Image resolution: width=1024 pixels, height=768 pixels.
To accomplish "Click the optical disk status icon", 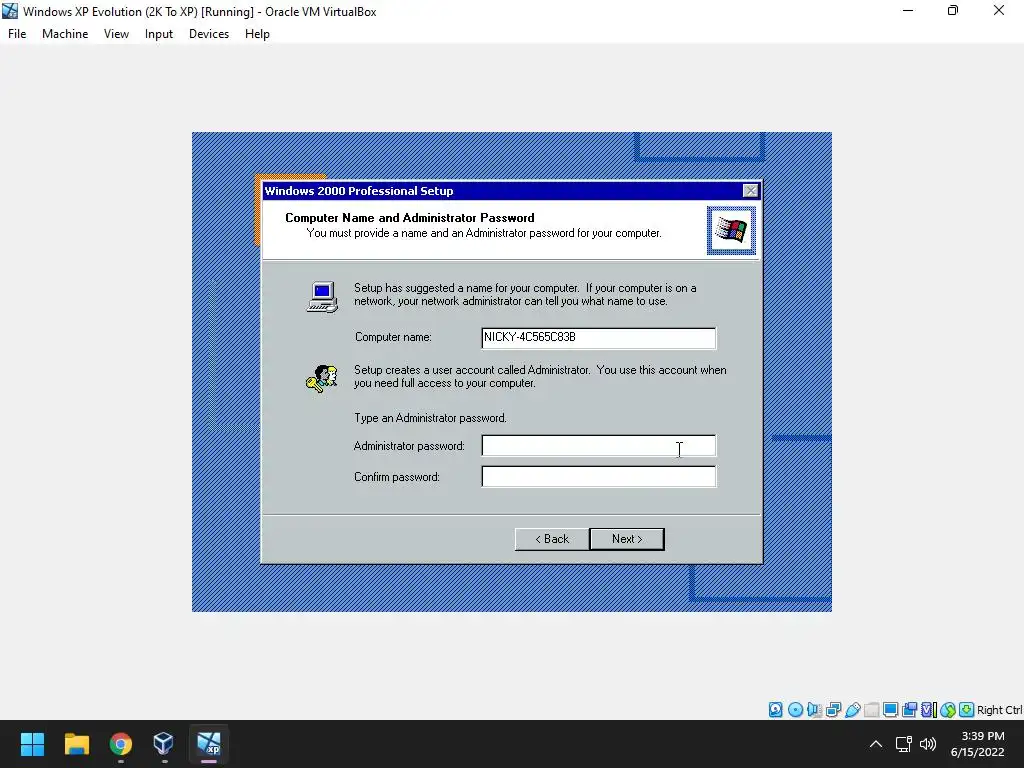I will (795, 710).
